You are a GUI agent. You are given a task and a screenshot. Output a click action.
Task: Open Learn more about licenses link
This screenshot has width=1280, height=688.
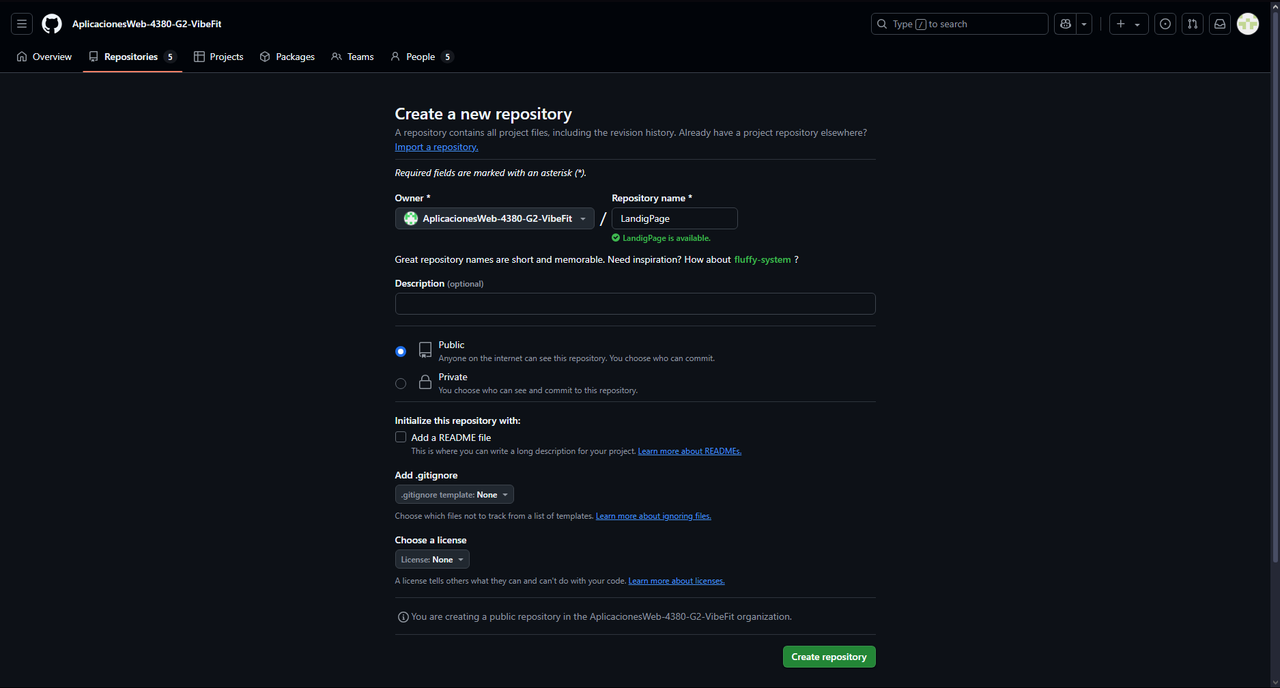coord(676,581)
